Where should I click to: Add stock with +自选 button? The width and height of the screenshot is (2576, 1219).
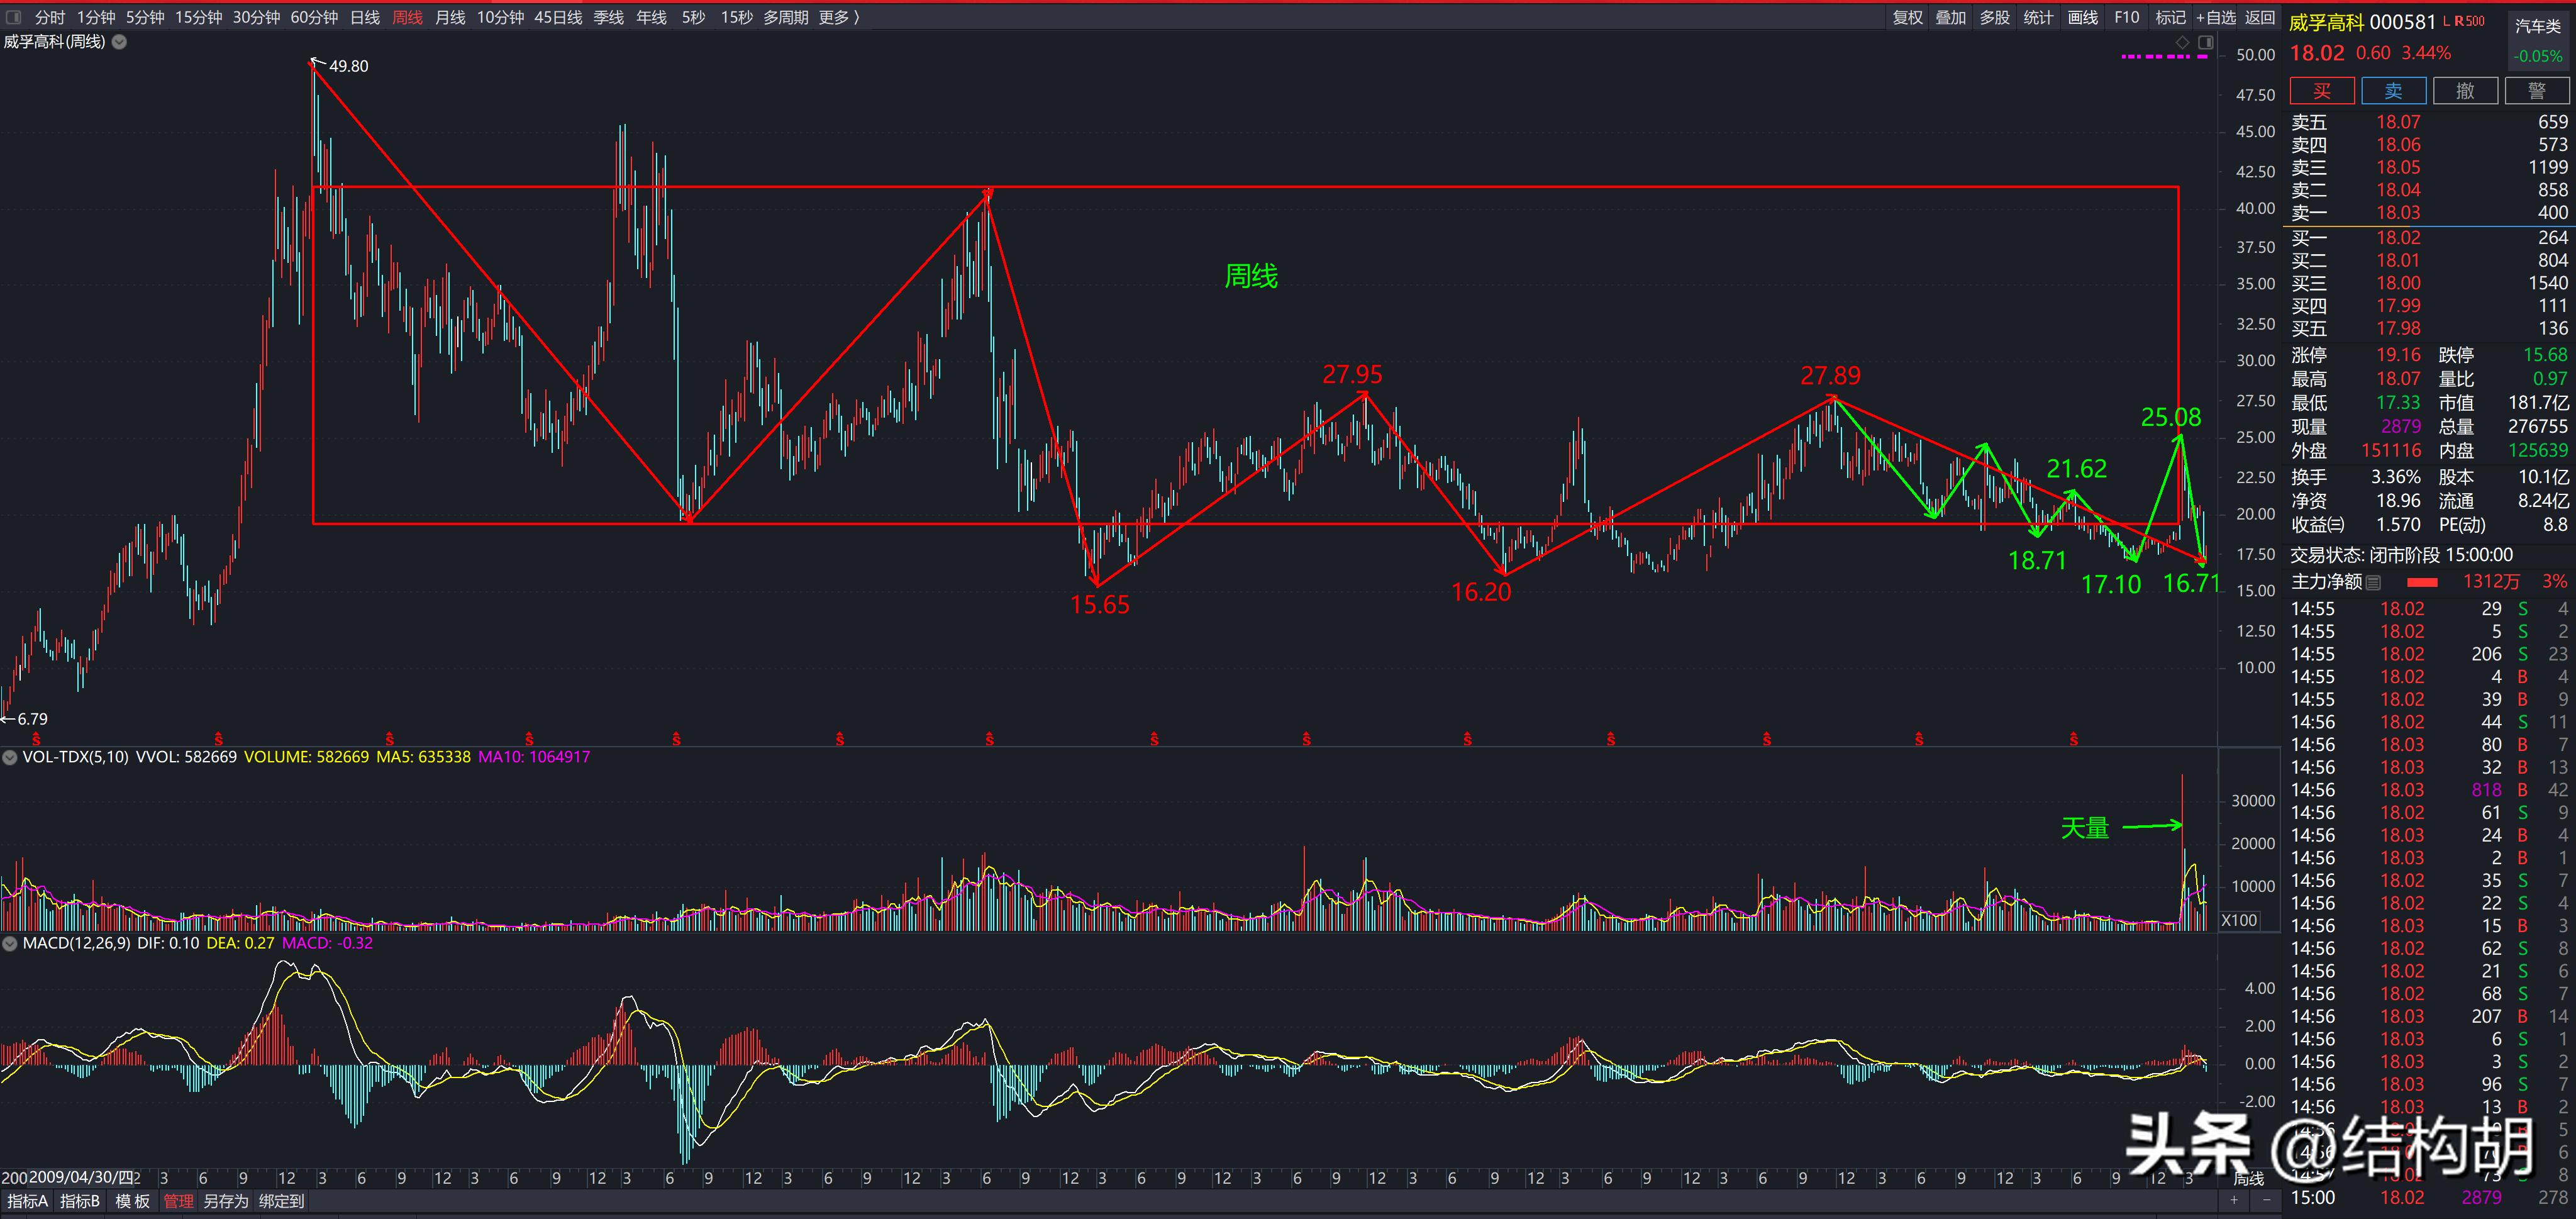(x=2216, y=17)
